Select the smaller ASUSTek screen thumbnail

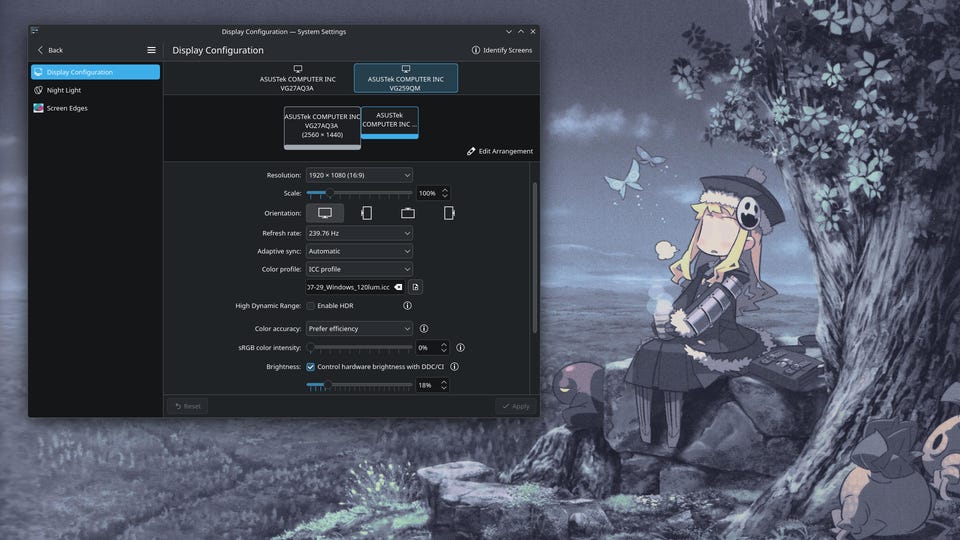coord(390,122)
